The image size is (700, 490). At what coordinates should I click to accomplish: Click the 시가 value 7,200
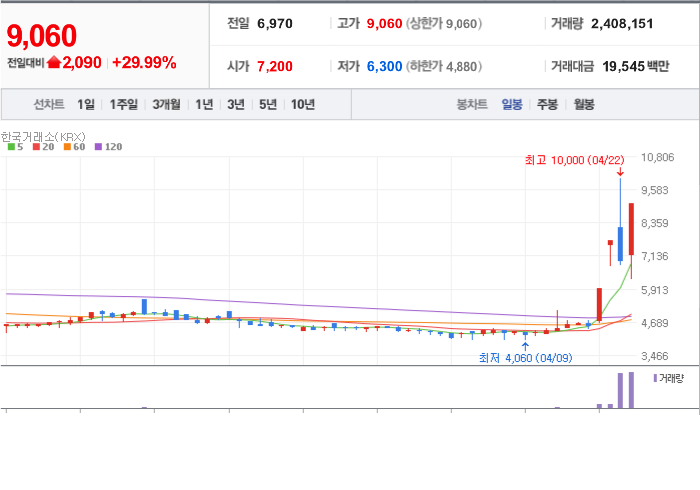(x=275, y=66)
